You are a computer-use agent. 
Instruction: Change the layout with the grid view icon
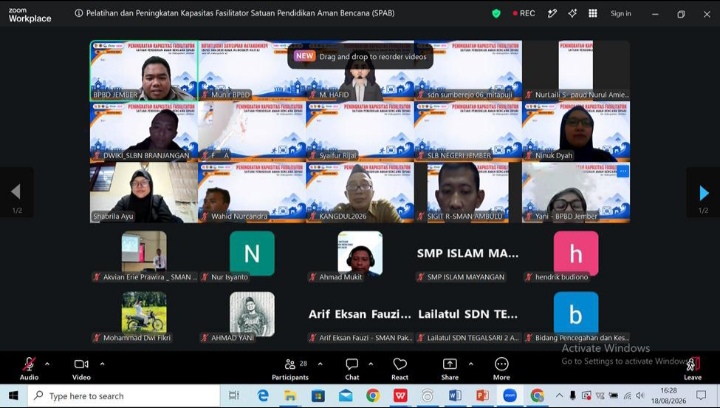coord(593,14)
